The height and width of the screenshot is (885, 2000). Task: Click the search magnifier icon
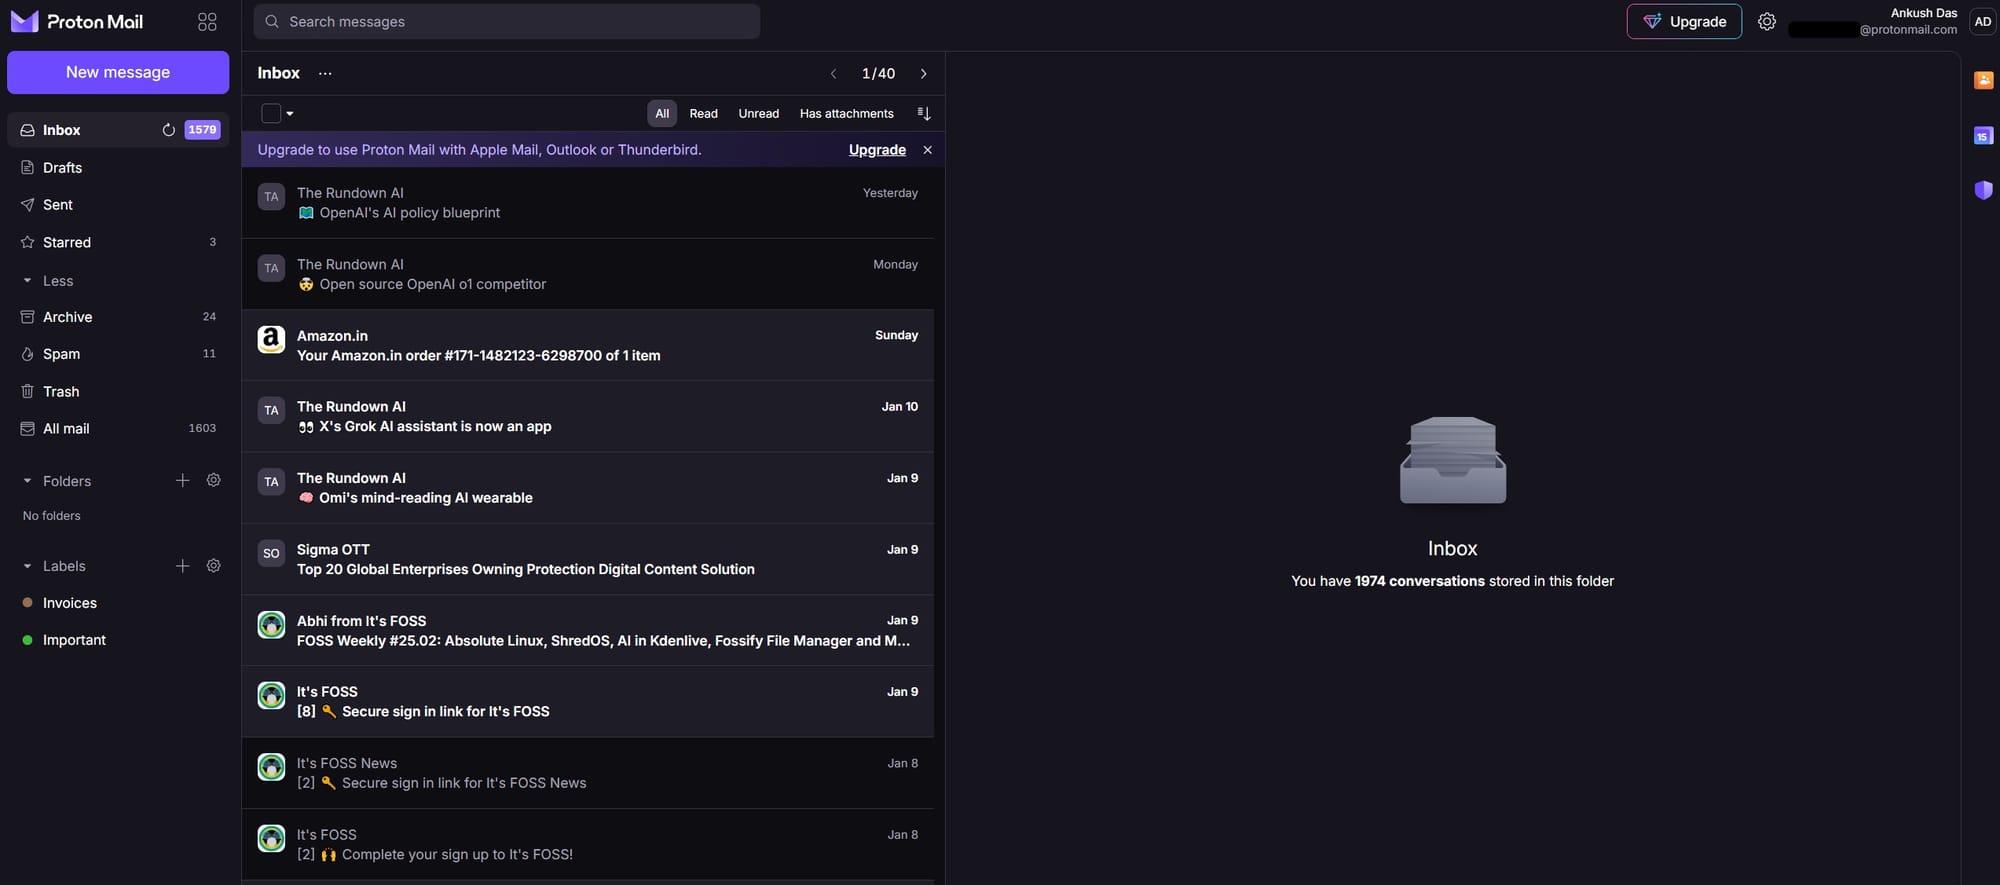click(x=271, y=22)
